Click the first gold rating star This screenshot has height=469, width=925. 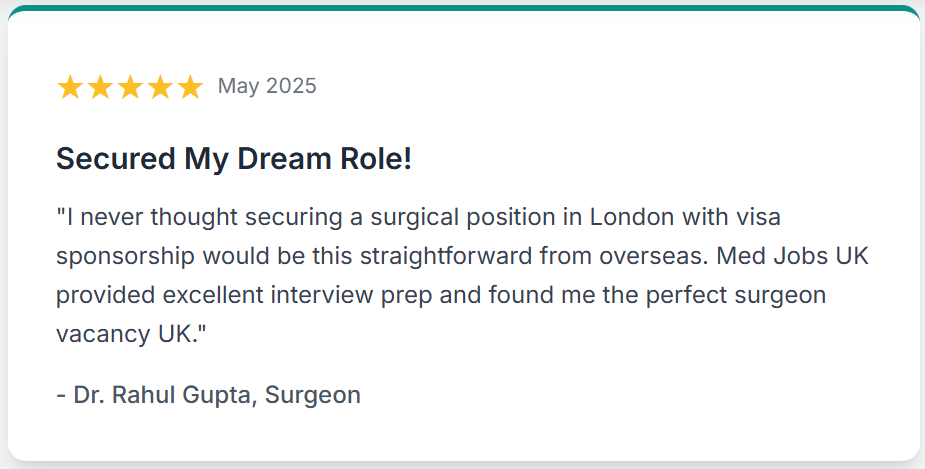(x=70, y=87)
